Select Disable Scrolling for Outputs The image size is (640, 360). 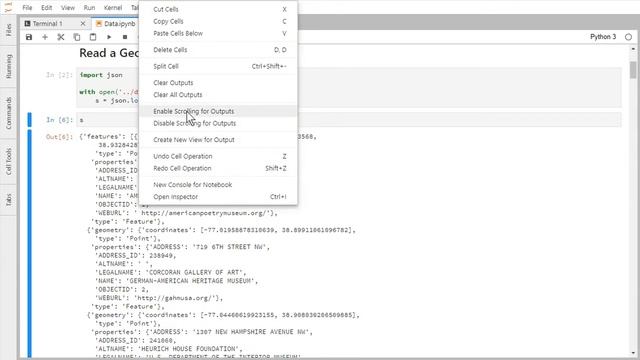point(218,123)
